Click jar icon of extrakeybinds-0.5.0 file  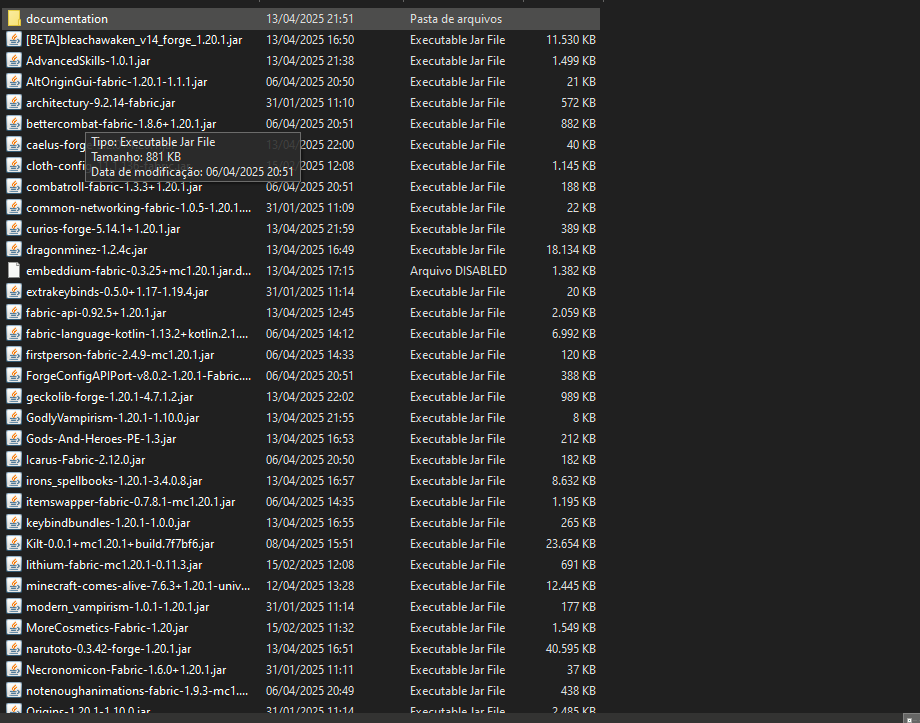[x=14, y=292]
